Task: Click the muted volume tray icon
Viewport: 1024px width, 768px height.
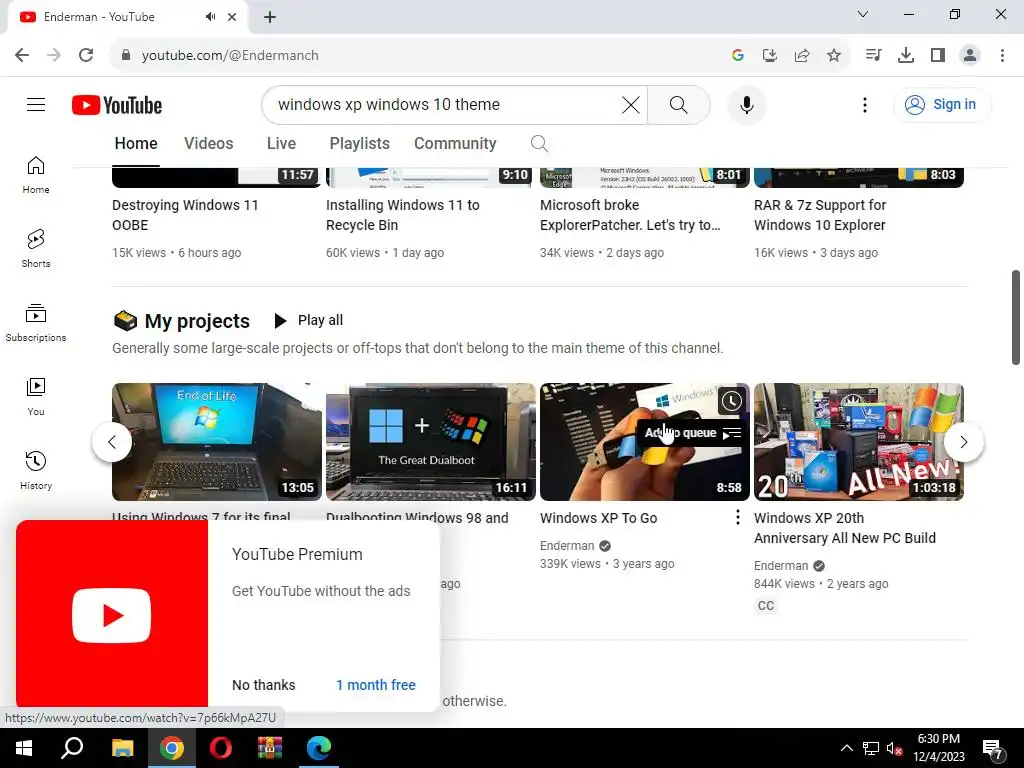Action: [894, 749]
